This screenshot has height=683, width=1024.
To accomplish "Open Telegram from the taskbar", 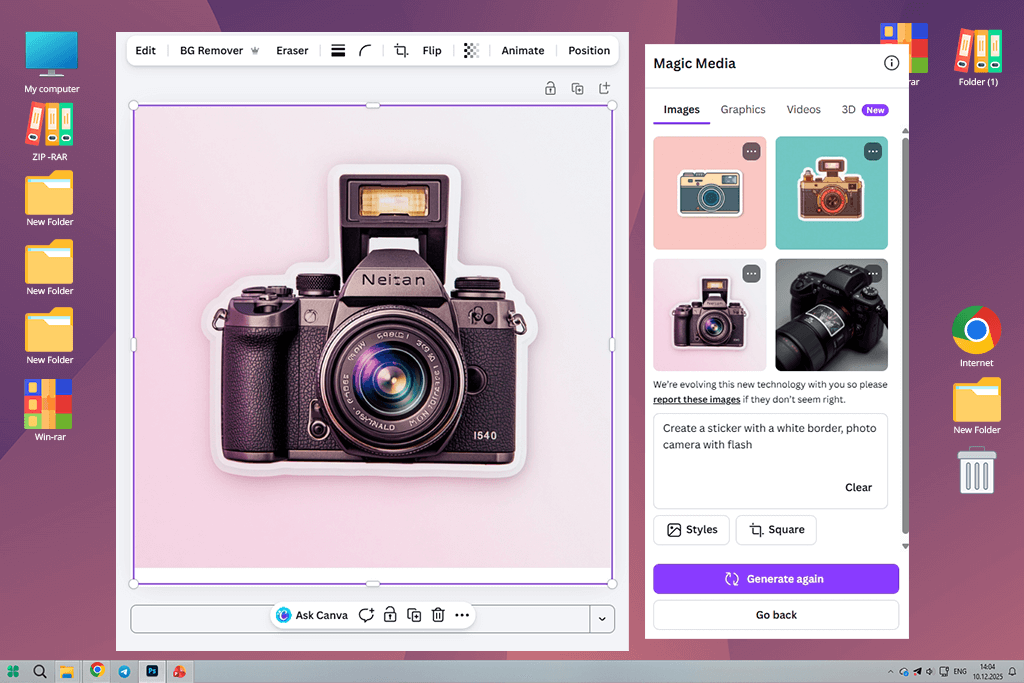I will 124,671.
